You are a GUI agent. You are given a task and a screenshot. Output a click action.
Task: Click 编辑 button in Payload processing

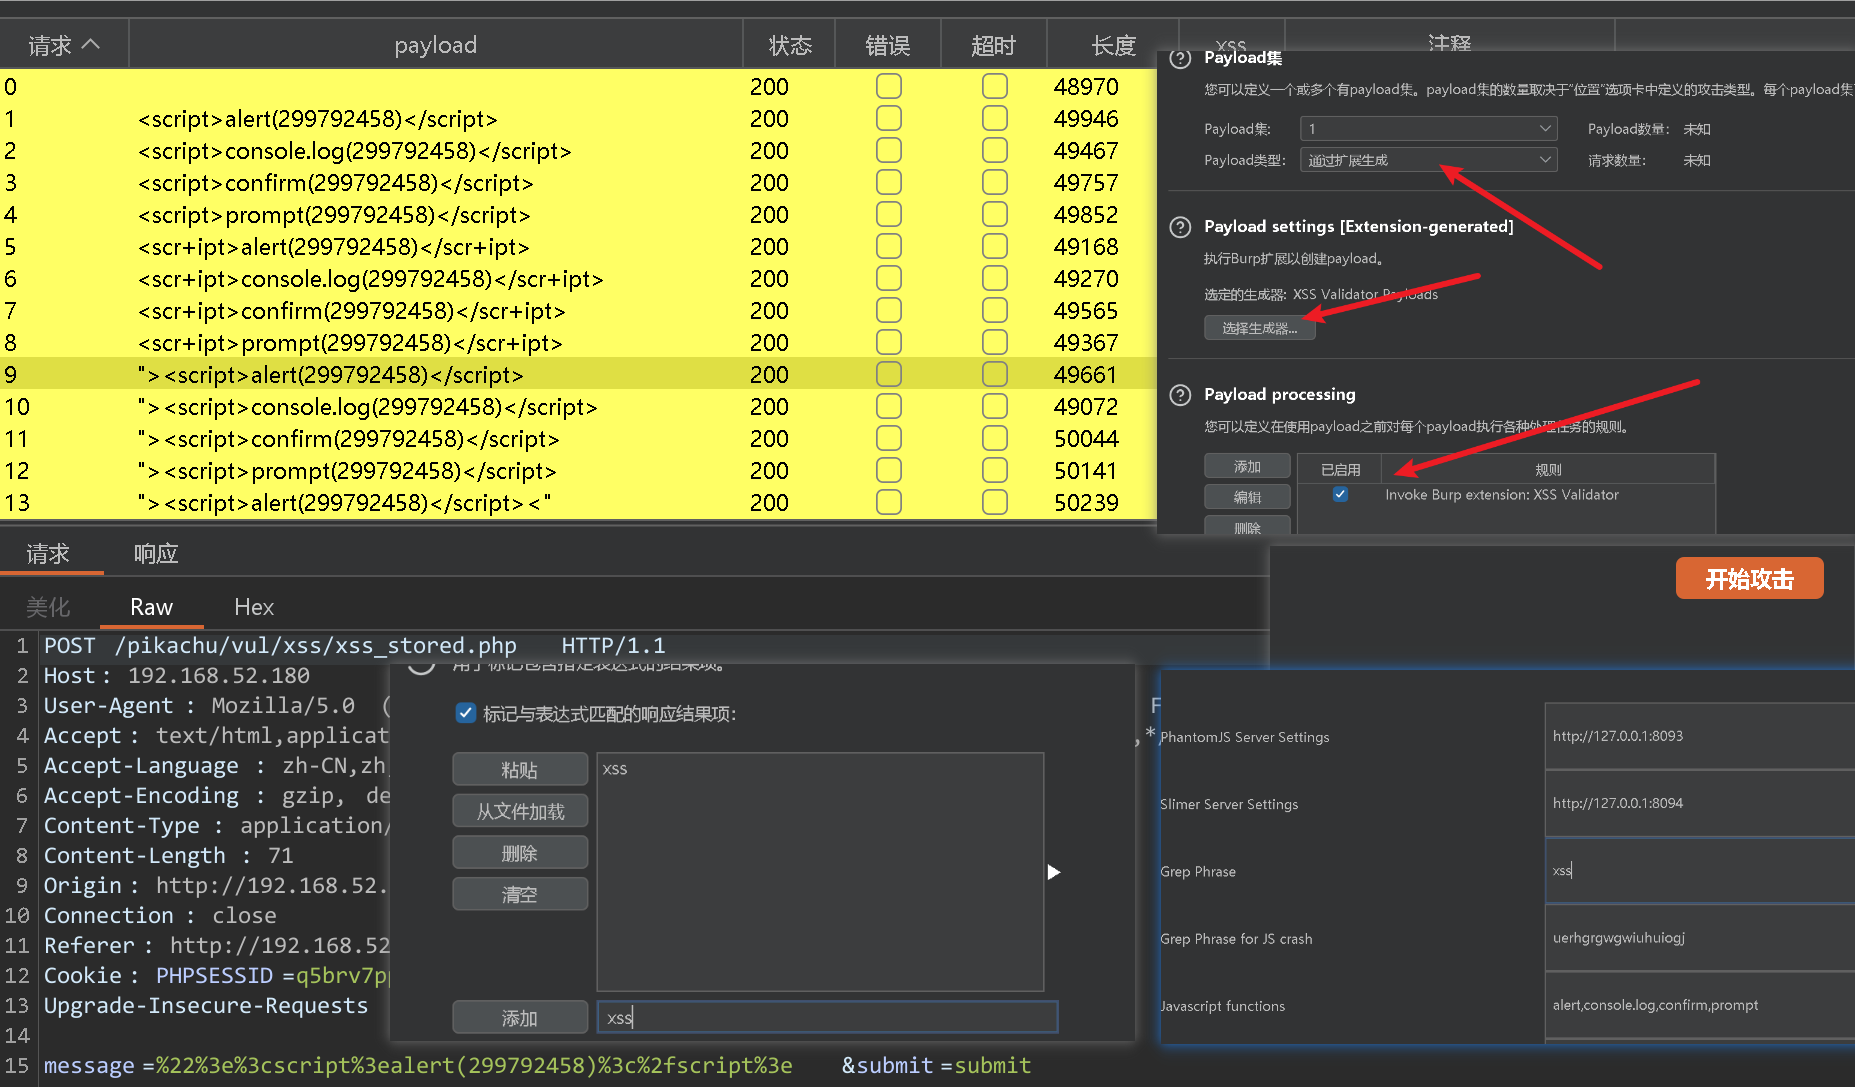tap(1247, 497)
